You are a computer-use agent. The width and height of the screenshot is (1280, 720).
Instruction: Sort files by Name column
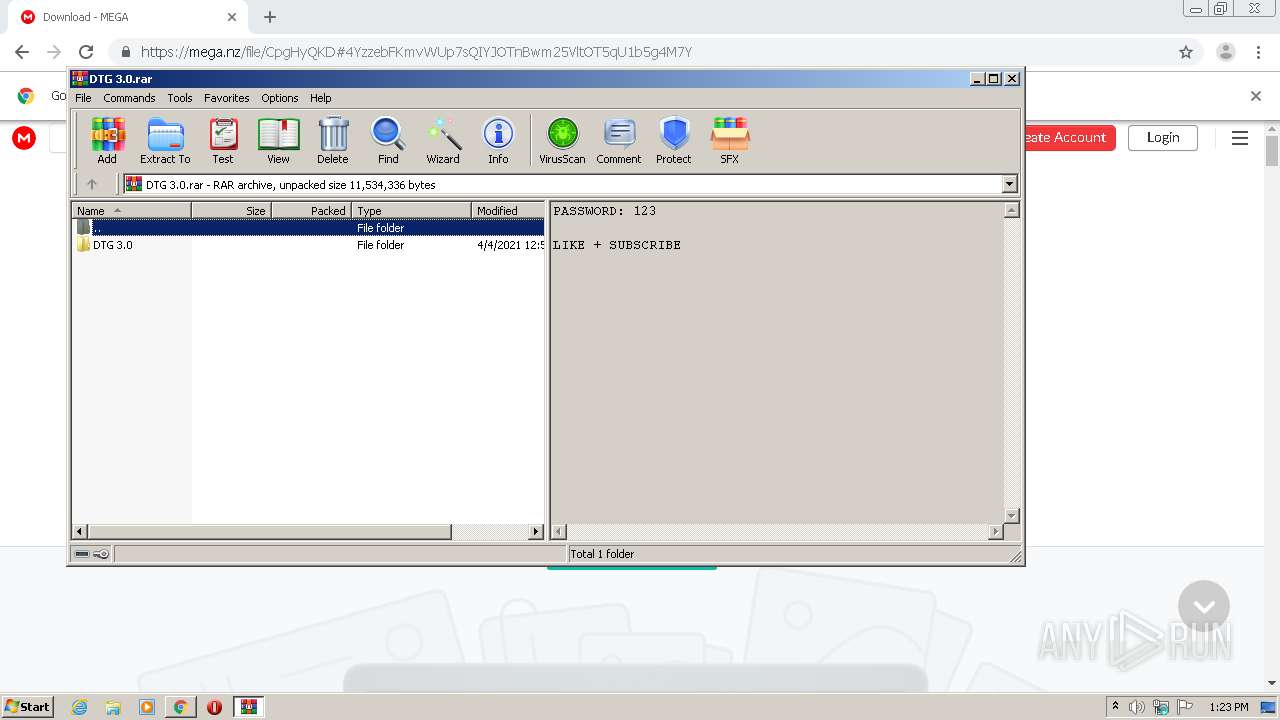[x=132, y=211]
